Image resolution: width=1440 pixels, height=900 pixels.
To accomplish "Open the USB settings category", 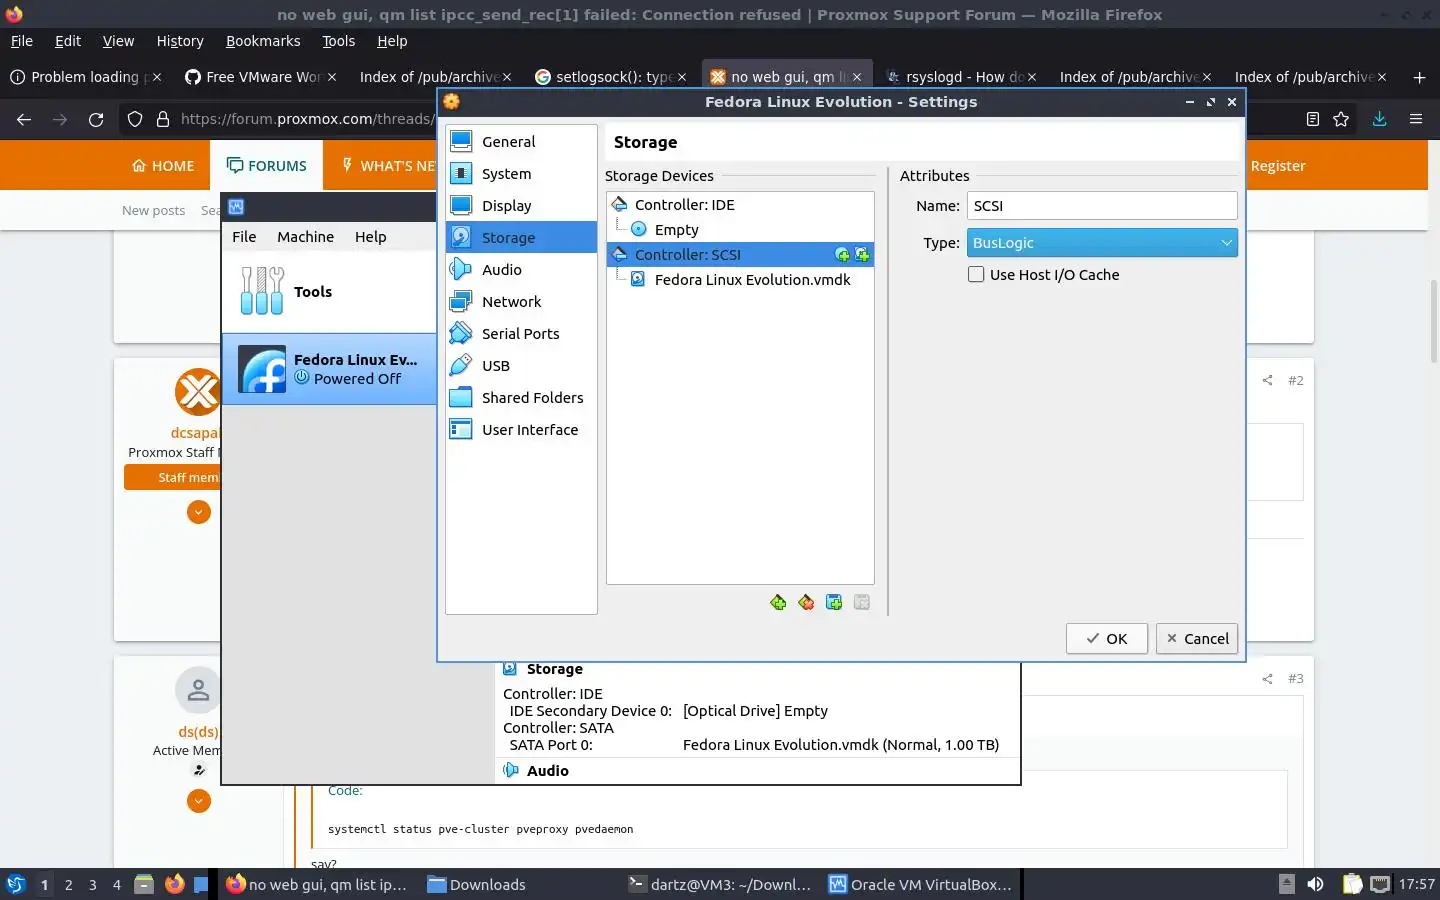I will (x=521, y=366).
